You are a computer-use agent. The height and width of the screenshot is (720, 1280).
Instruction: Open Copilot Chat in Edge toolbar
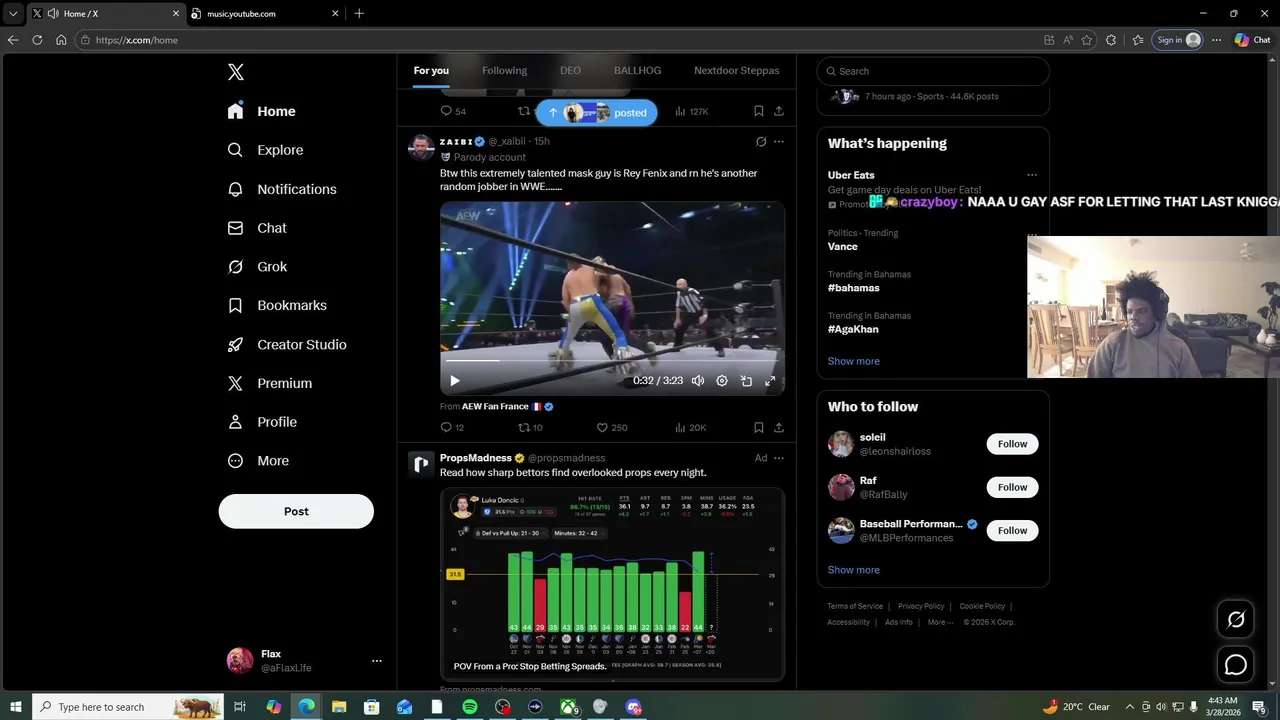1253,40
